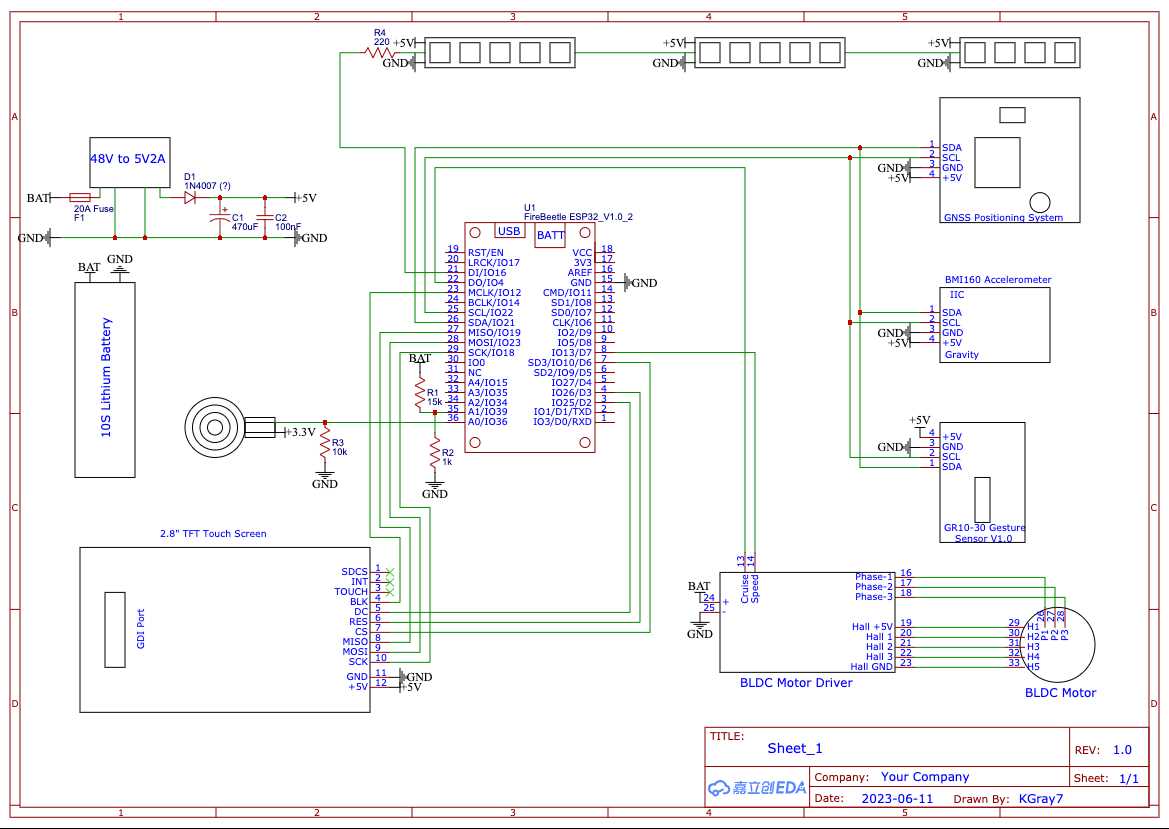Click the round component on GNSS module
Viewport: 1169px width, 829px height.
pyautogui.click(x=1039, y=202)
